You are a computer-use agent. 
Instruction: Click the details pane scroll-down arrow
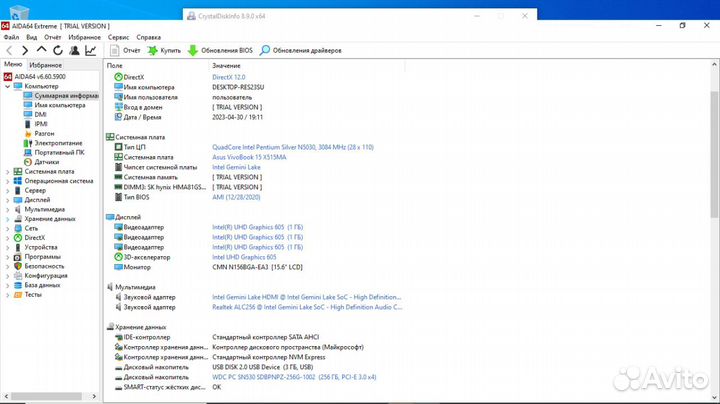[714, 397]
